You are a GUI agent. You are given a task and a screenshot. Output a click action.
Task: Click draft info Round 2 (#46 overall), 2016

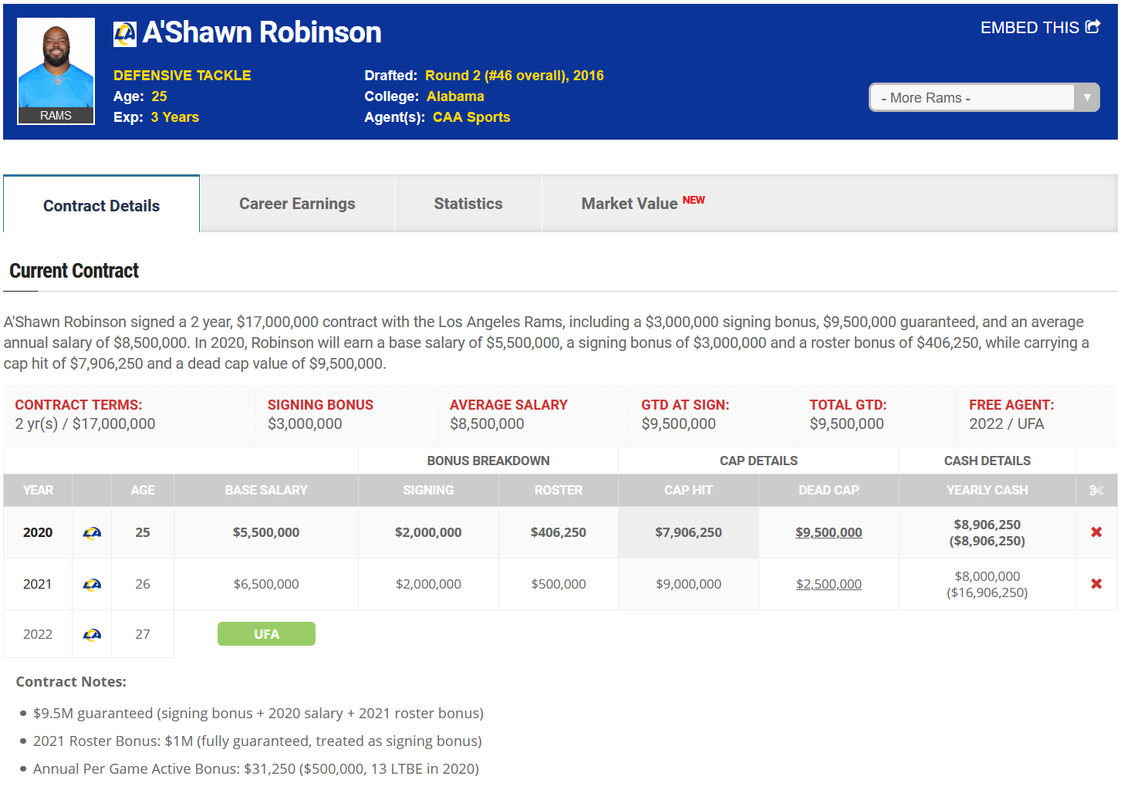(x=514, y=75)
